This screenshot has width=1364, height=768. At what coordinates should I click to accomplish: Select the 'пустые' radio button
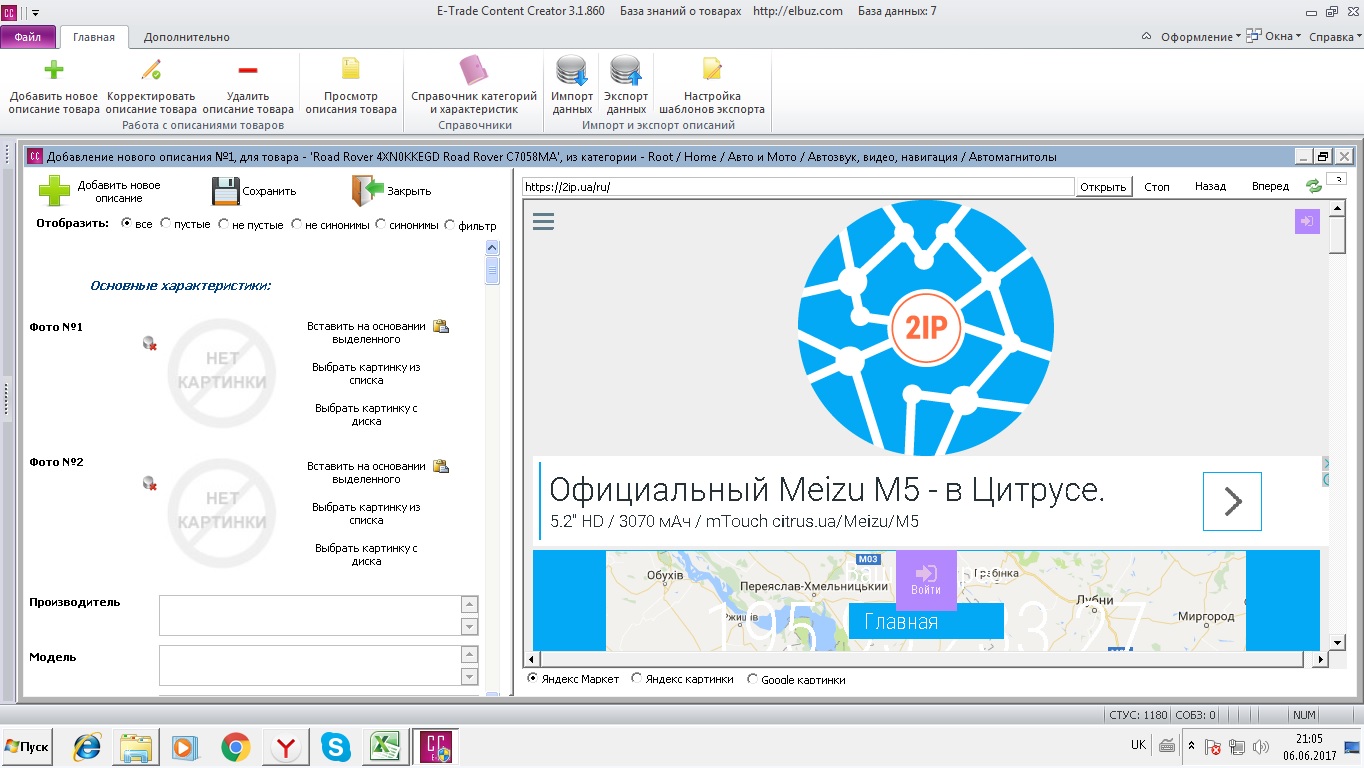click(165, 224)
